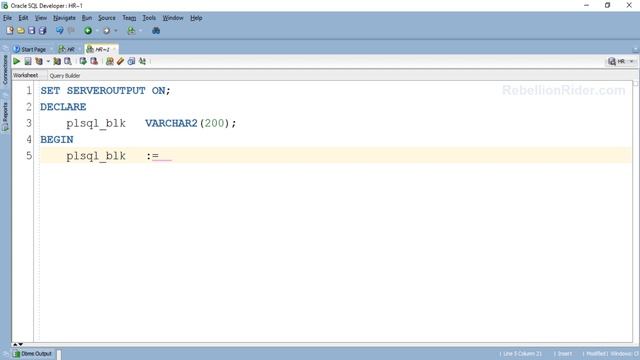This screenshot has width=640, height=360.
Task: Click the Rollback icon in worksheet toolbar
Action: click(x=94, y=61)
